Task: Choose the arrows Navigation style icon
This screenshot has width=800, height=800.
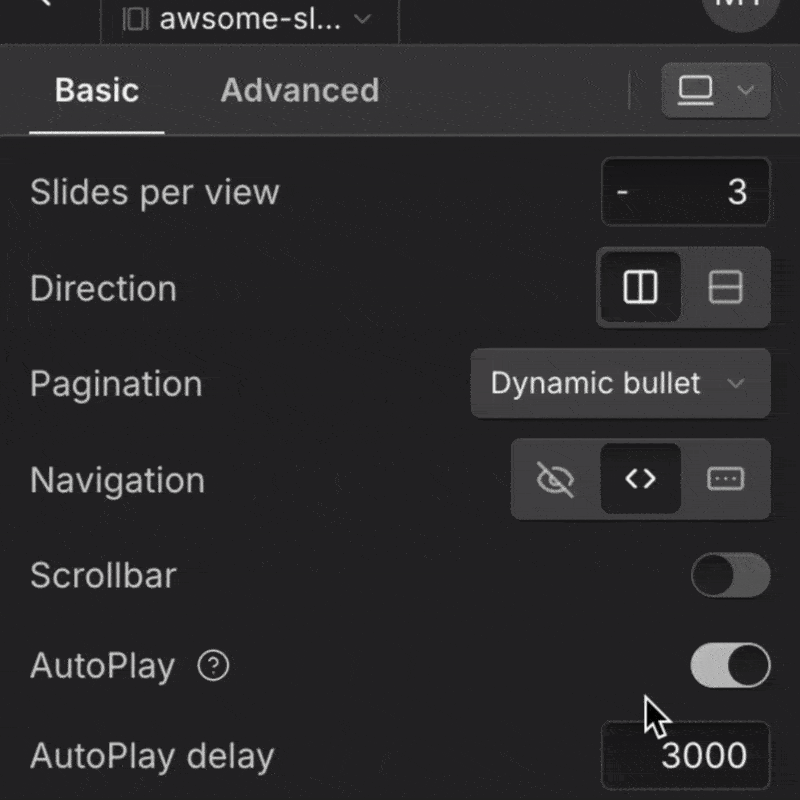Action: click(641, 479)
